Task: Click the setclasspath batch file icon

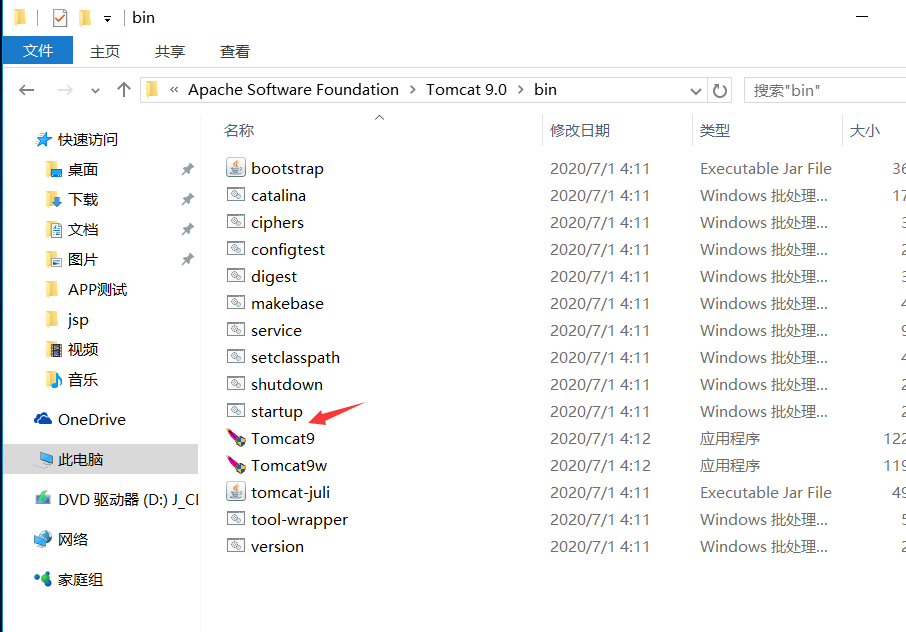Action: (x=236, y=357)
